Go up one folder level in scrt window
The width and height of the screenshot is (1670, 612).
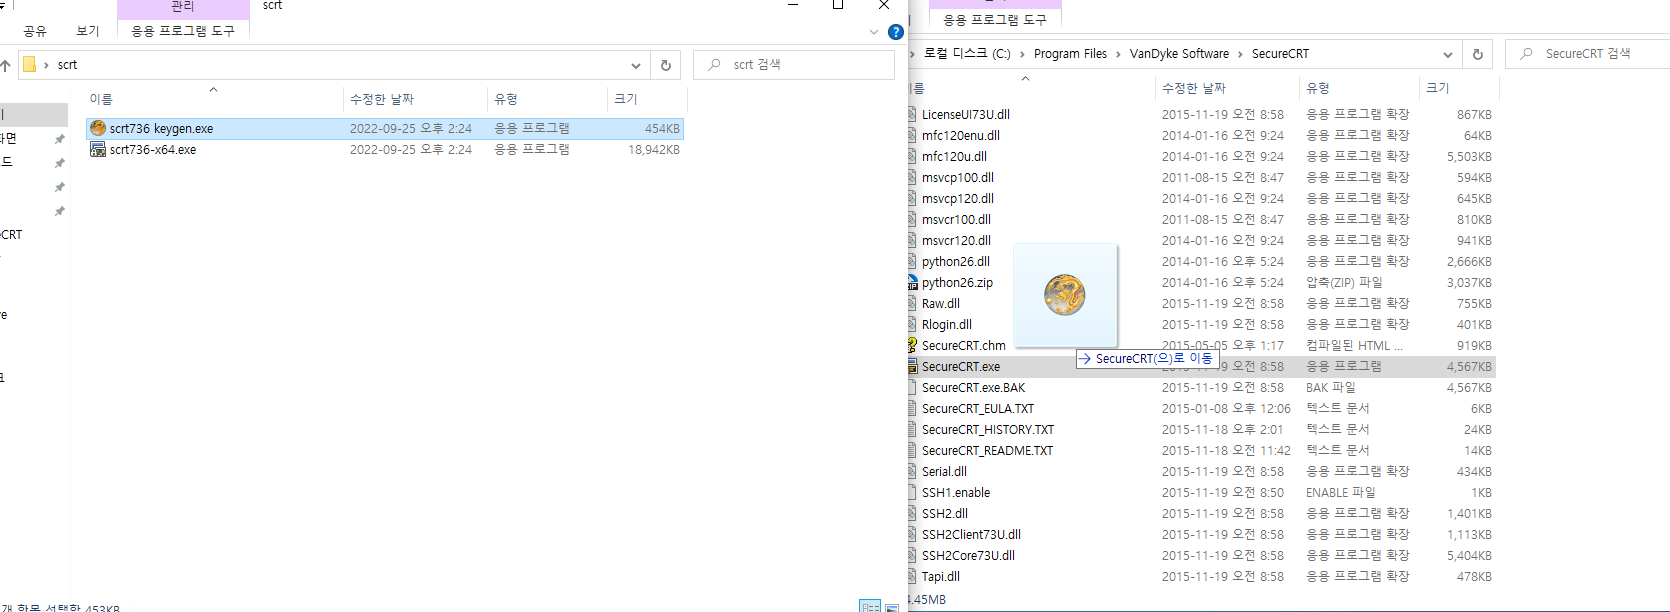coord(6,65)
